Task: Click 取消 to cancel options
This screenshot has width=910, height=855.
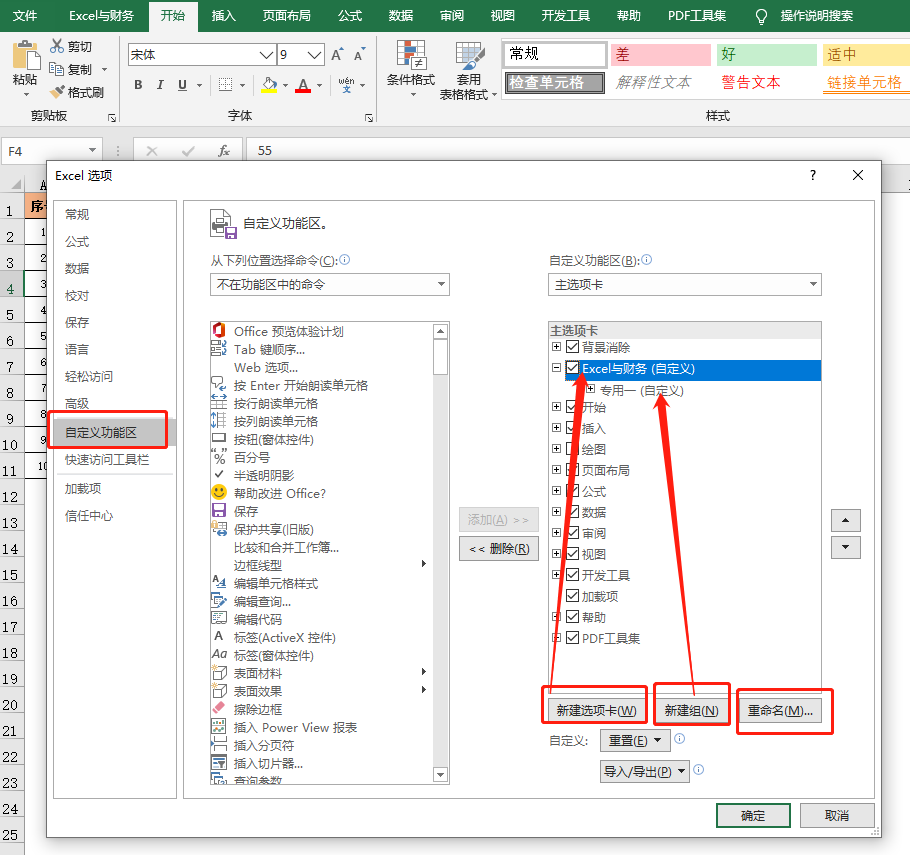Action: 837,816
